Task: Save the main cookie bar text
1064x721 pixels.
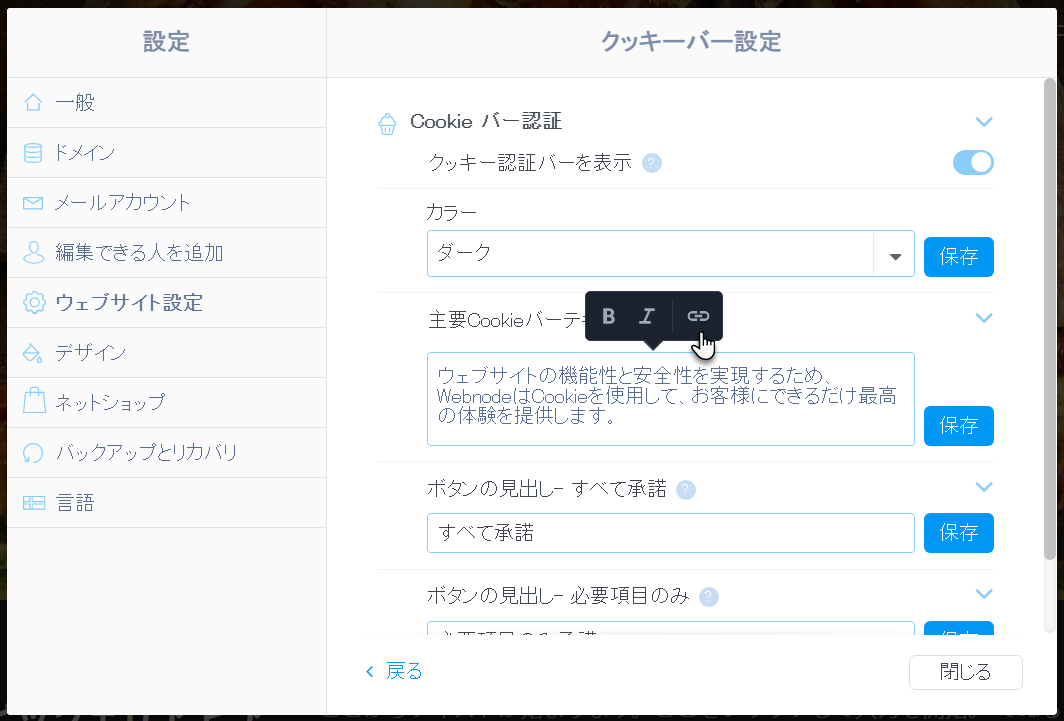Action: click(958, 426)
